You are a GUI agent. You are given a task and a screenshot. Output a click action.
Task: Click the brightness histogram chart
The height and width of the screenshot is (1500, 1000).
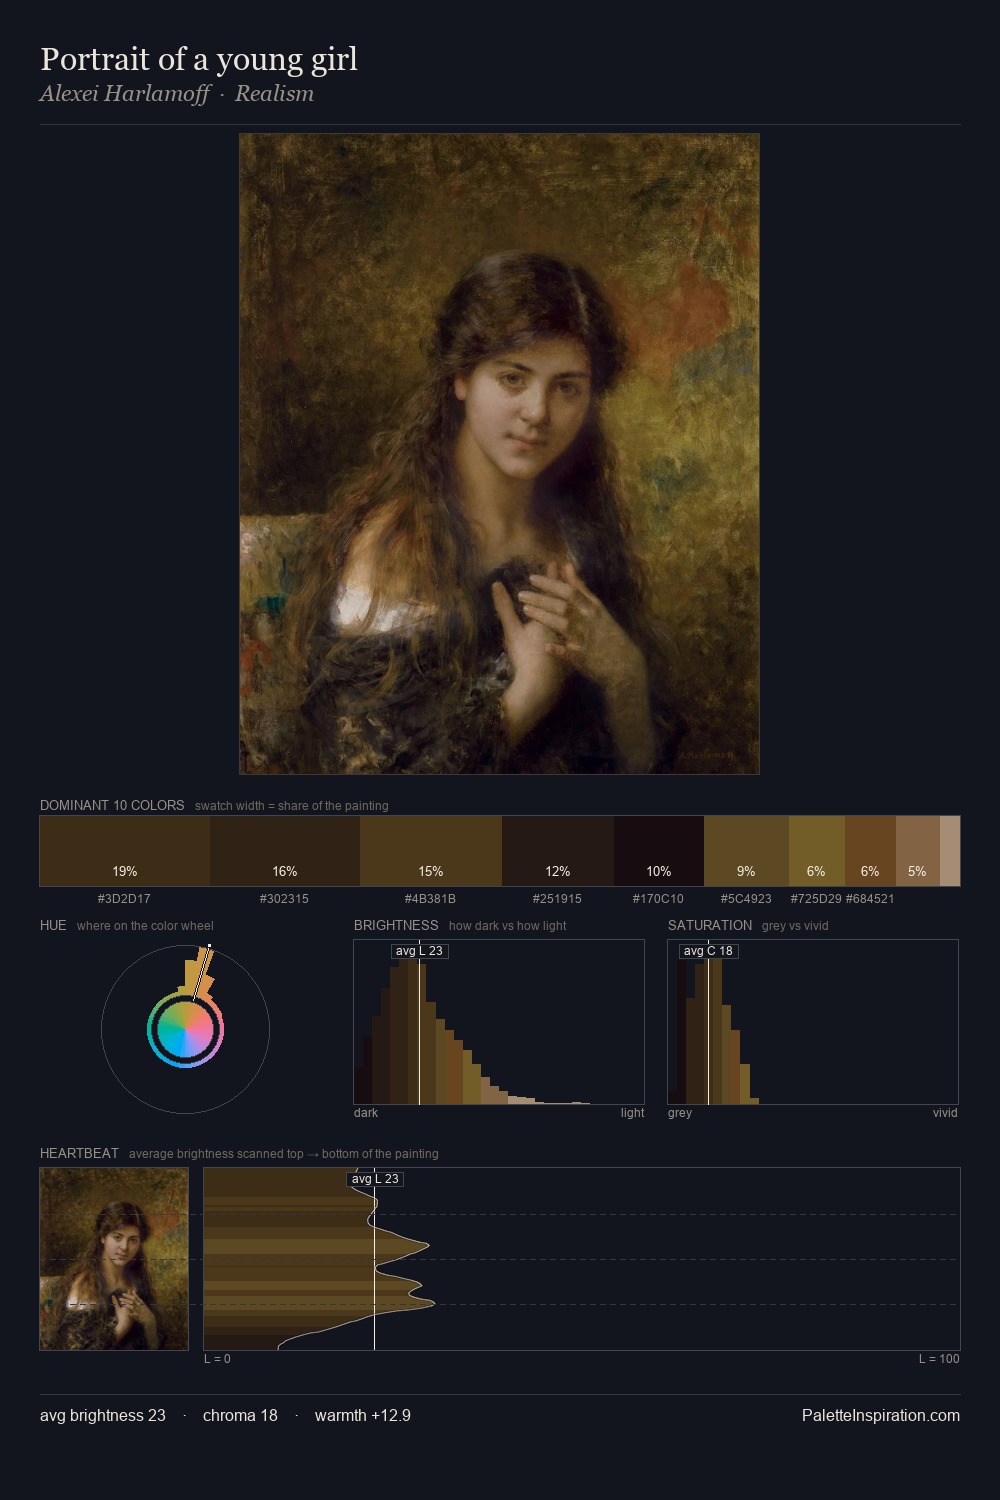tap(499, 1022)
